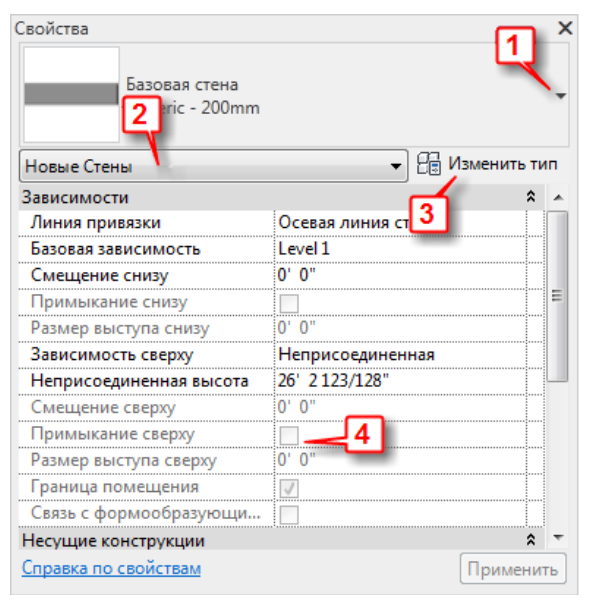This screenshot has height=607, width=592.
Task: Click the scrollbar down arrow
Action: point(558,537)
